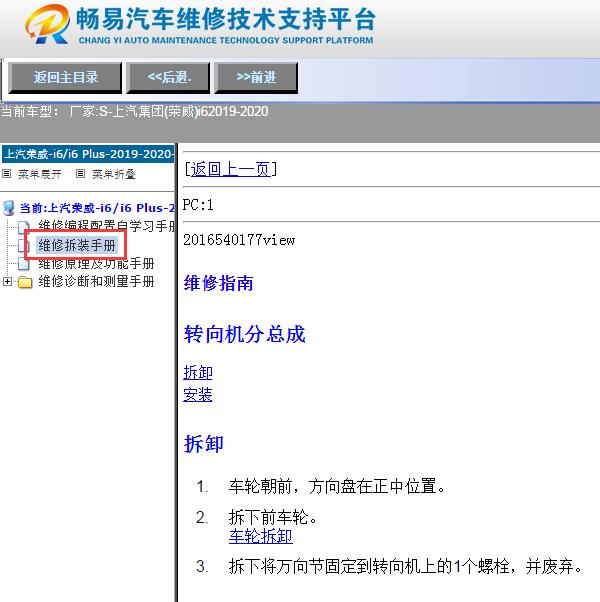The height and width of the screenshot is (602, 600).
Task: Click the 菜单折叠 list icon
Action: (80, 174)
